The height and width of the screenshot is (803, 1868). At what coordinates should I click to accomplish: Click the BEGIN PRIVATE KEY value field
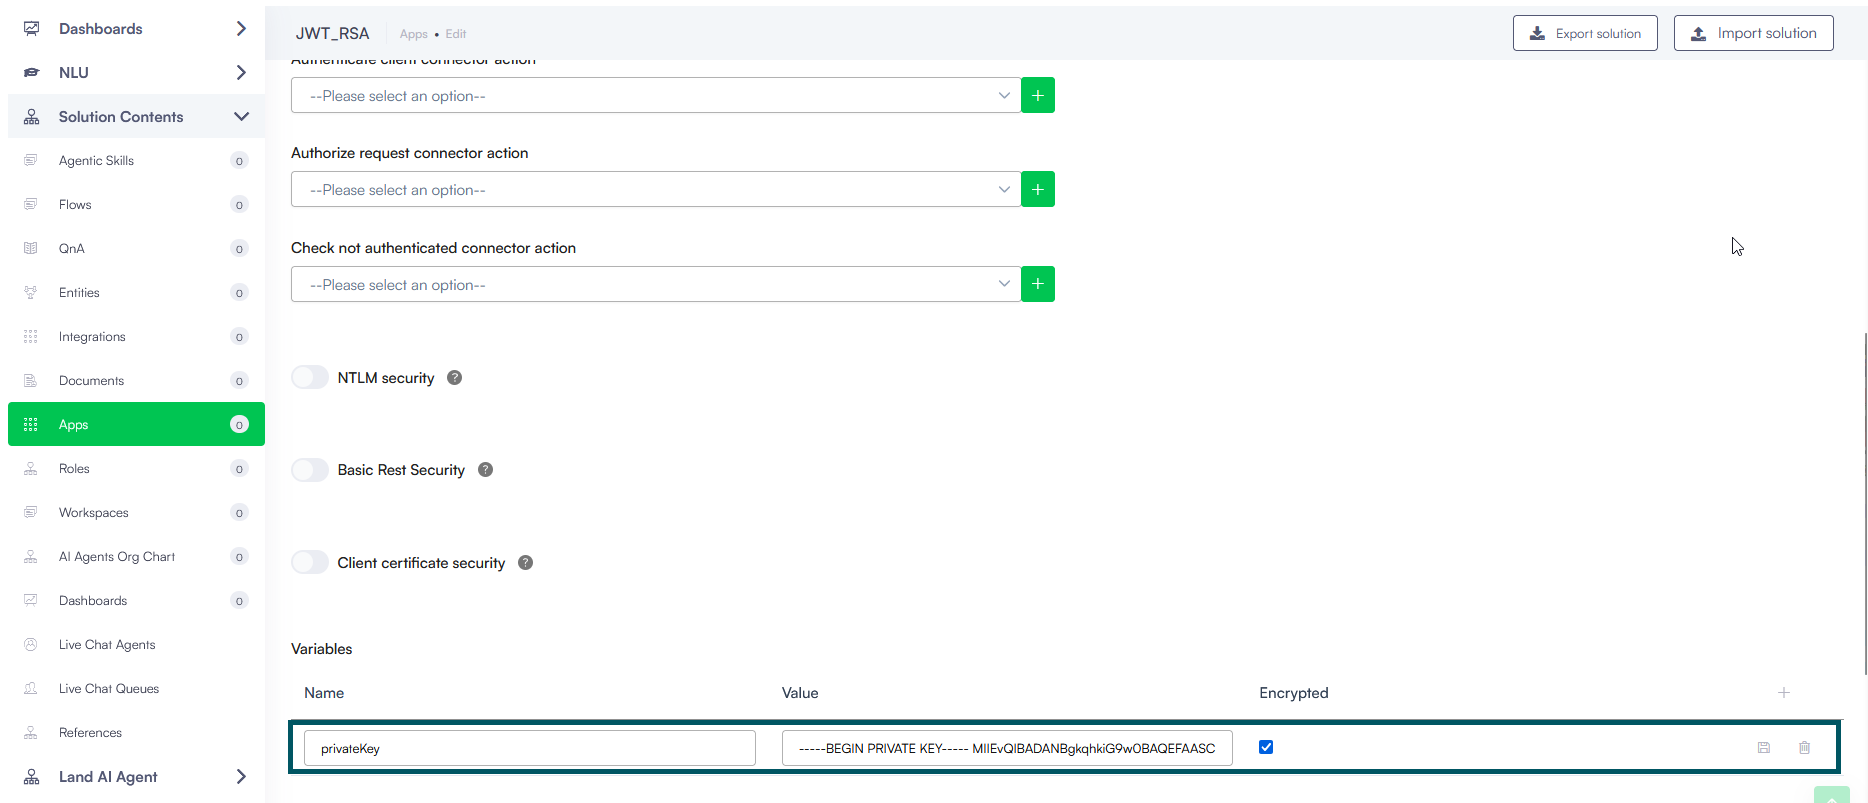[1007, 748]
